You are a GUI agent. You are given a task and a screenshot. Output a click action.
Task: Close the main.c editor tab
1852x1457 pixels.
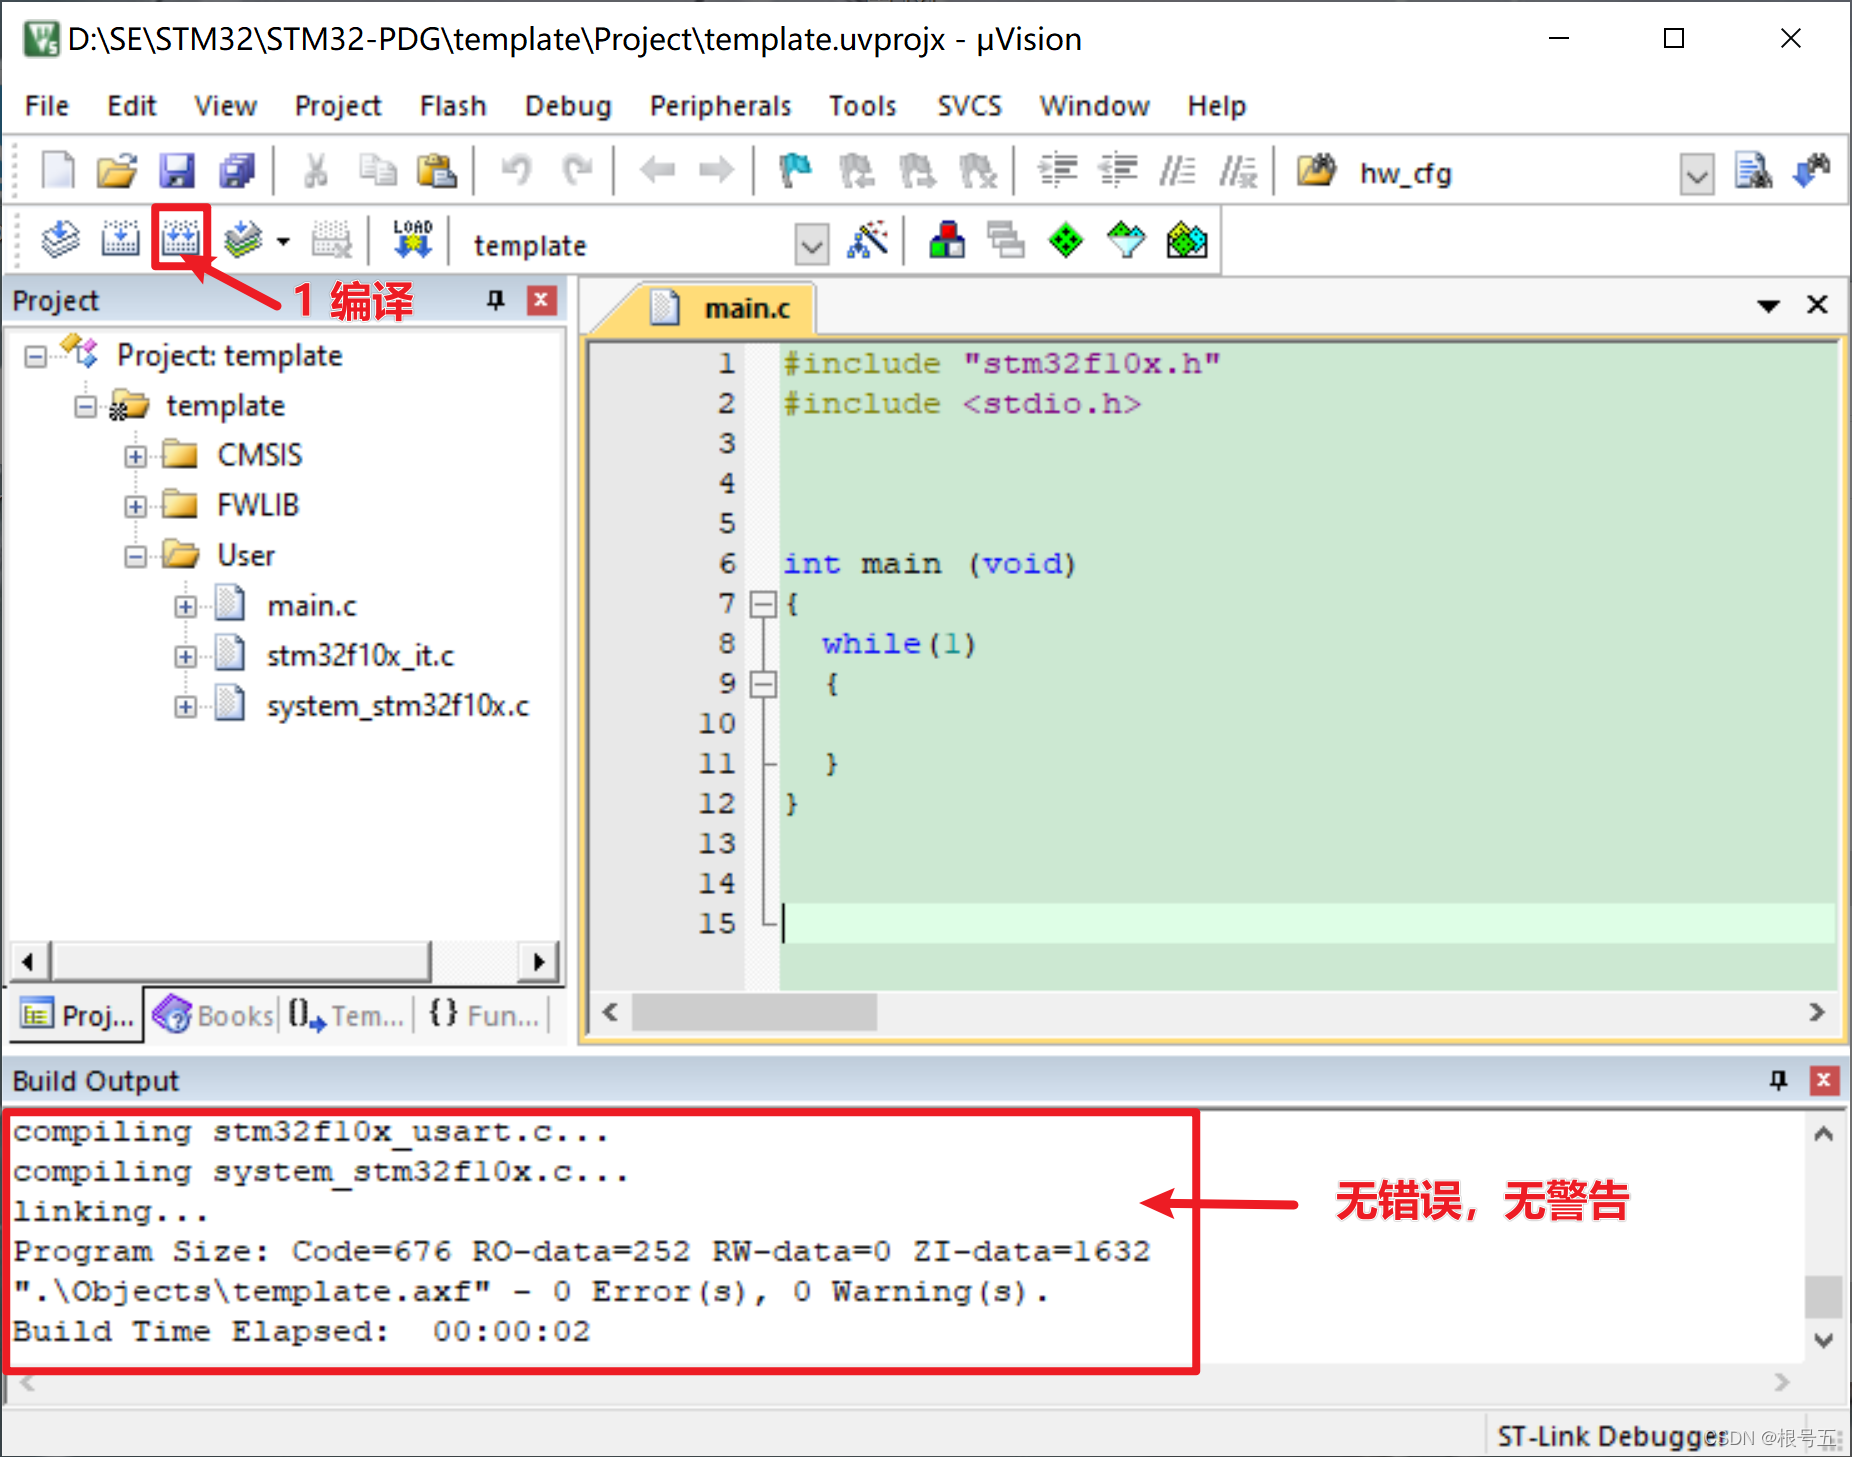point(1817,304)
